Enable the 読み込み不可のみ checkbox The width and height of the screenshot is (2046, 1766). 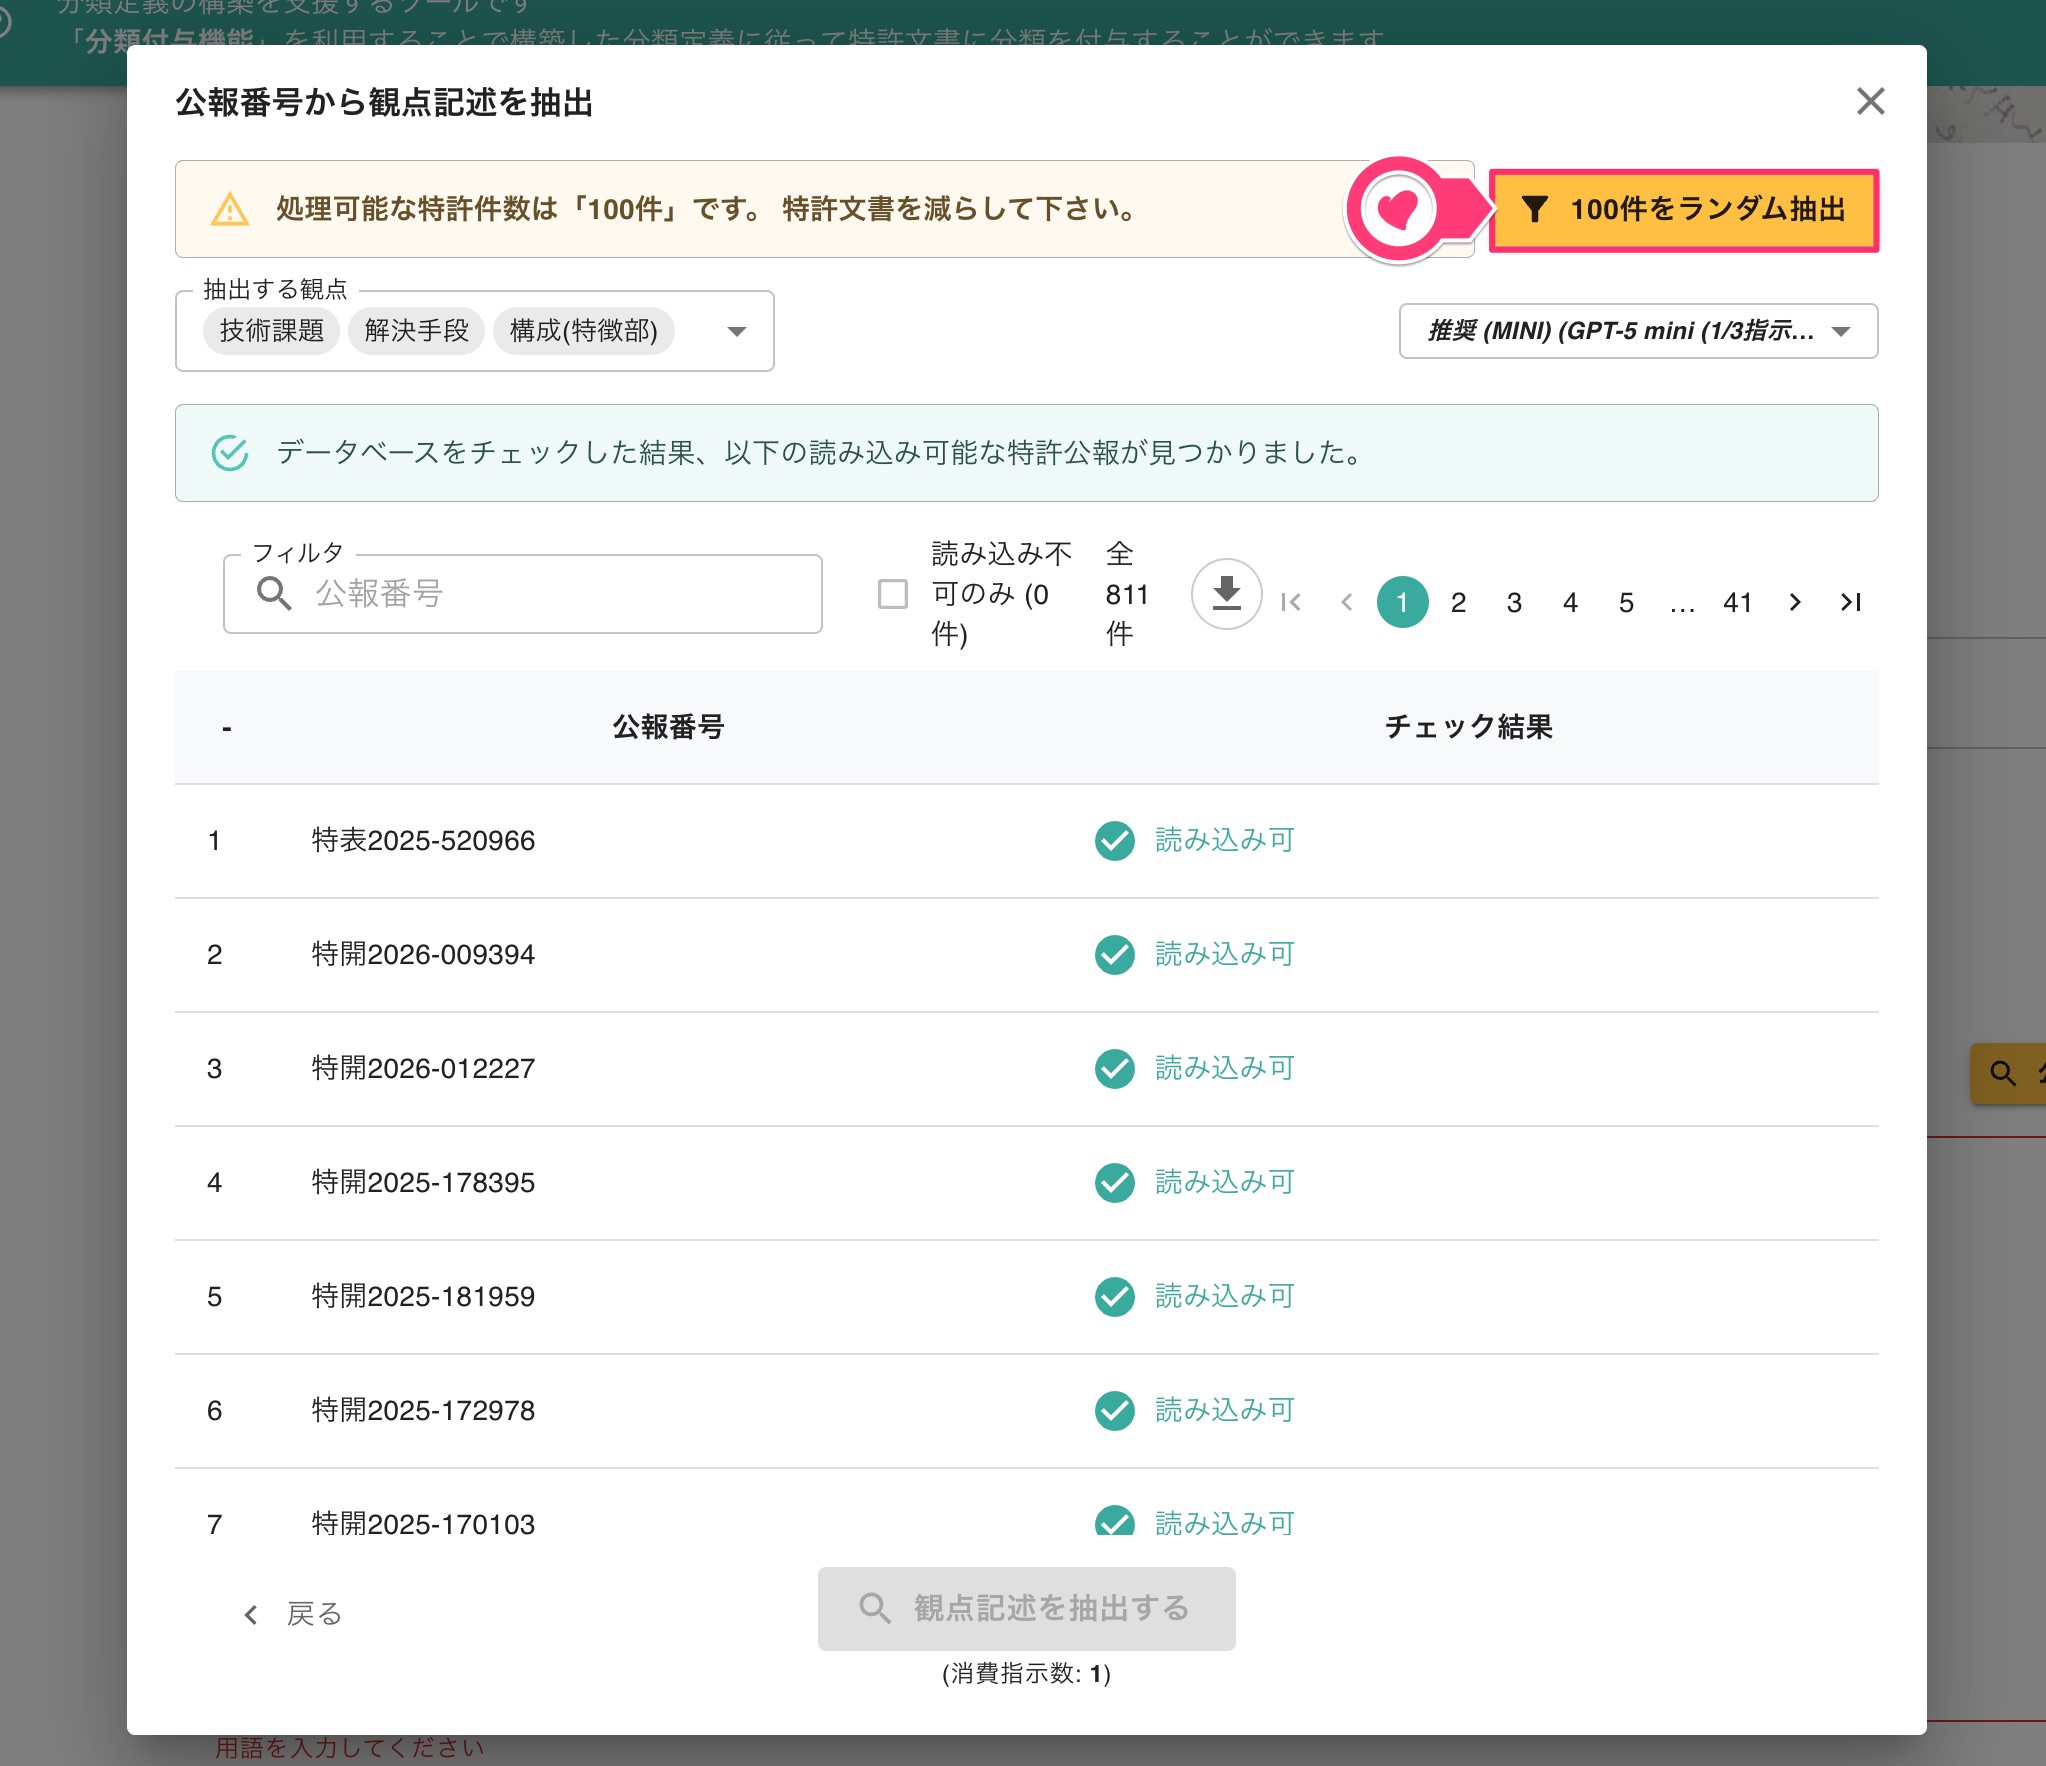[x=893, y=593]
